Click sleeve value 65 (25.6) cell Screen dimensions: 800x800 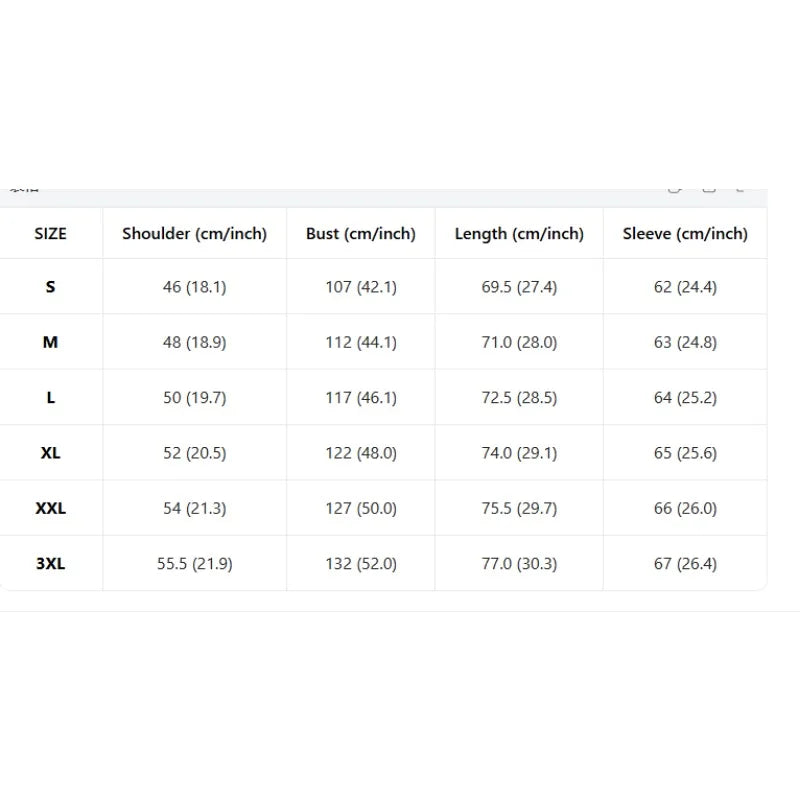click(685, 453)
